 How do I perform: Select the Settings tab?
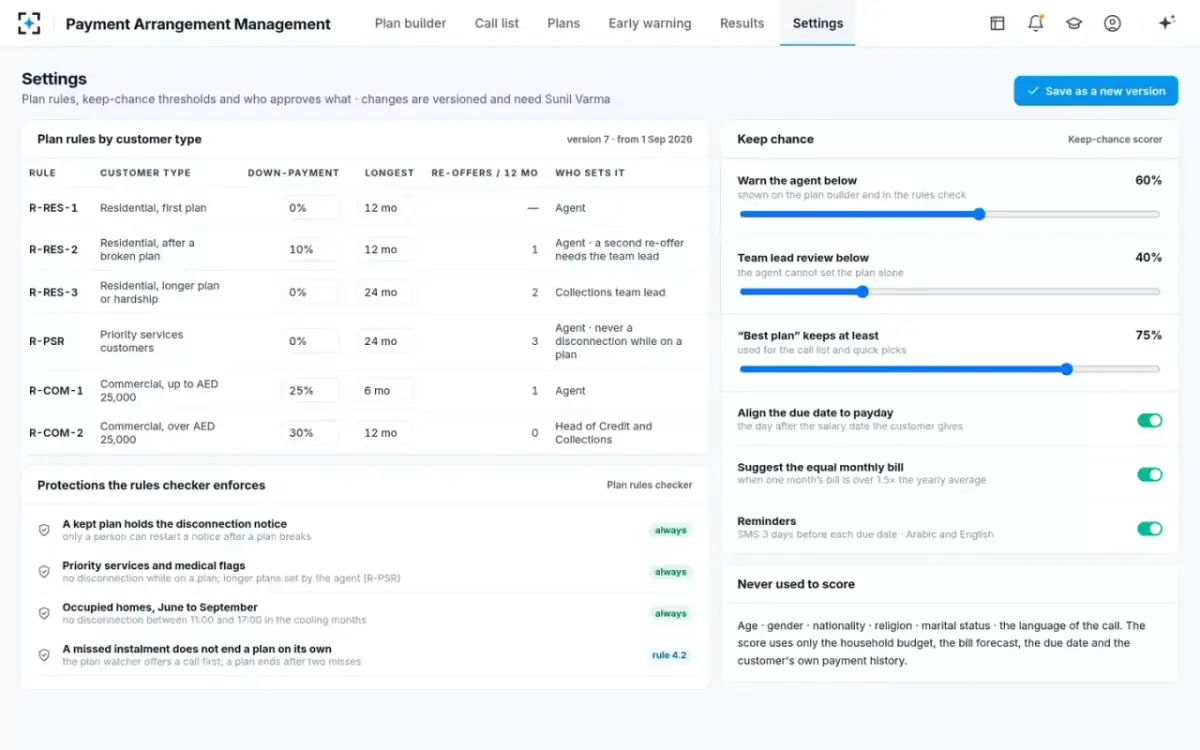coord(818,23)
